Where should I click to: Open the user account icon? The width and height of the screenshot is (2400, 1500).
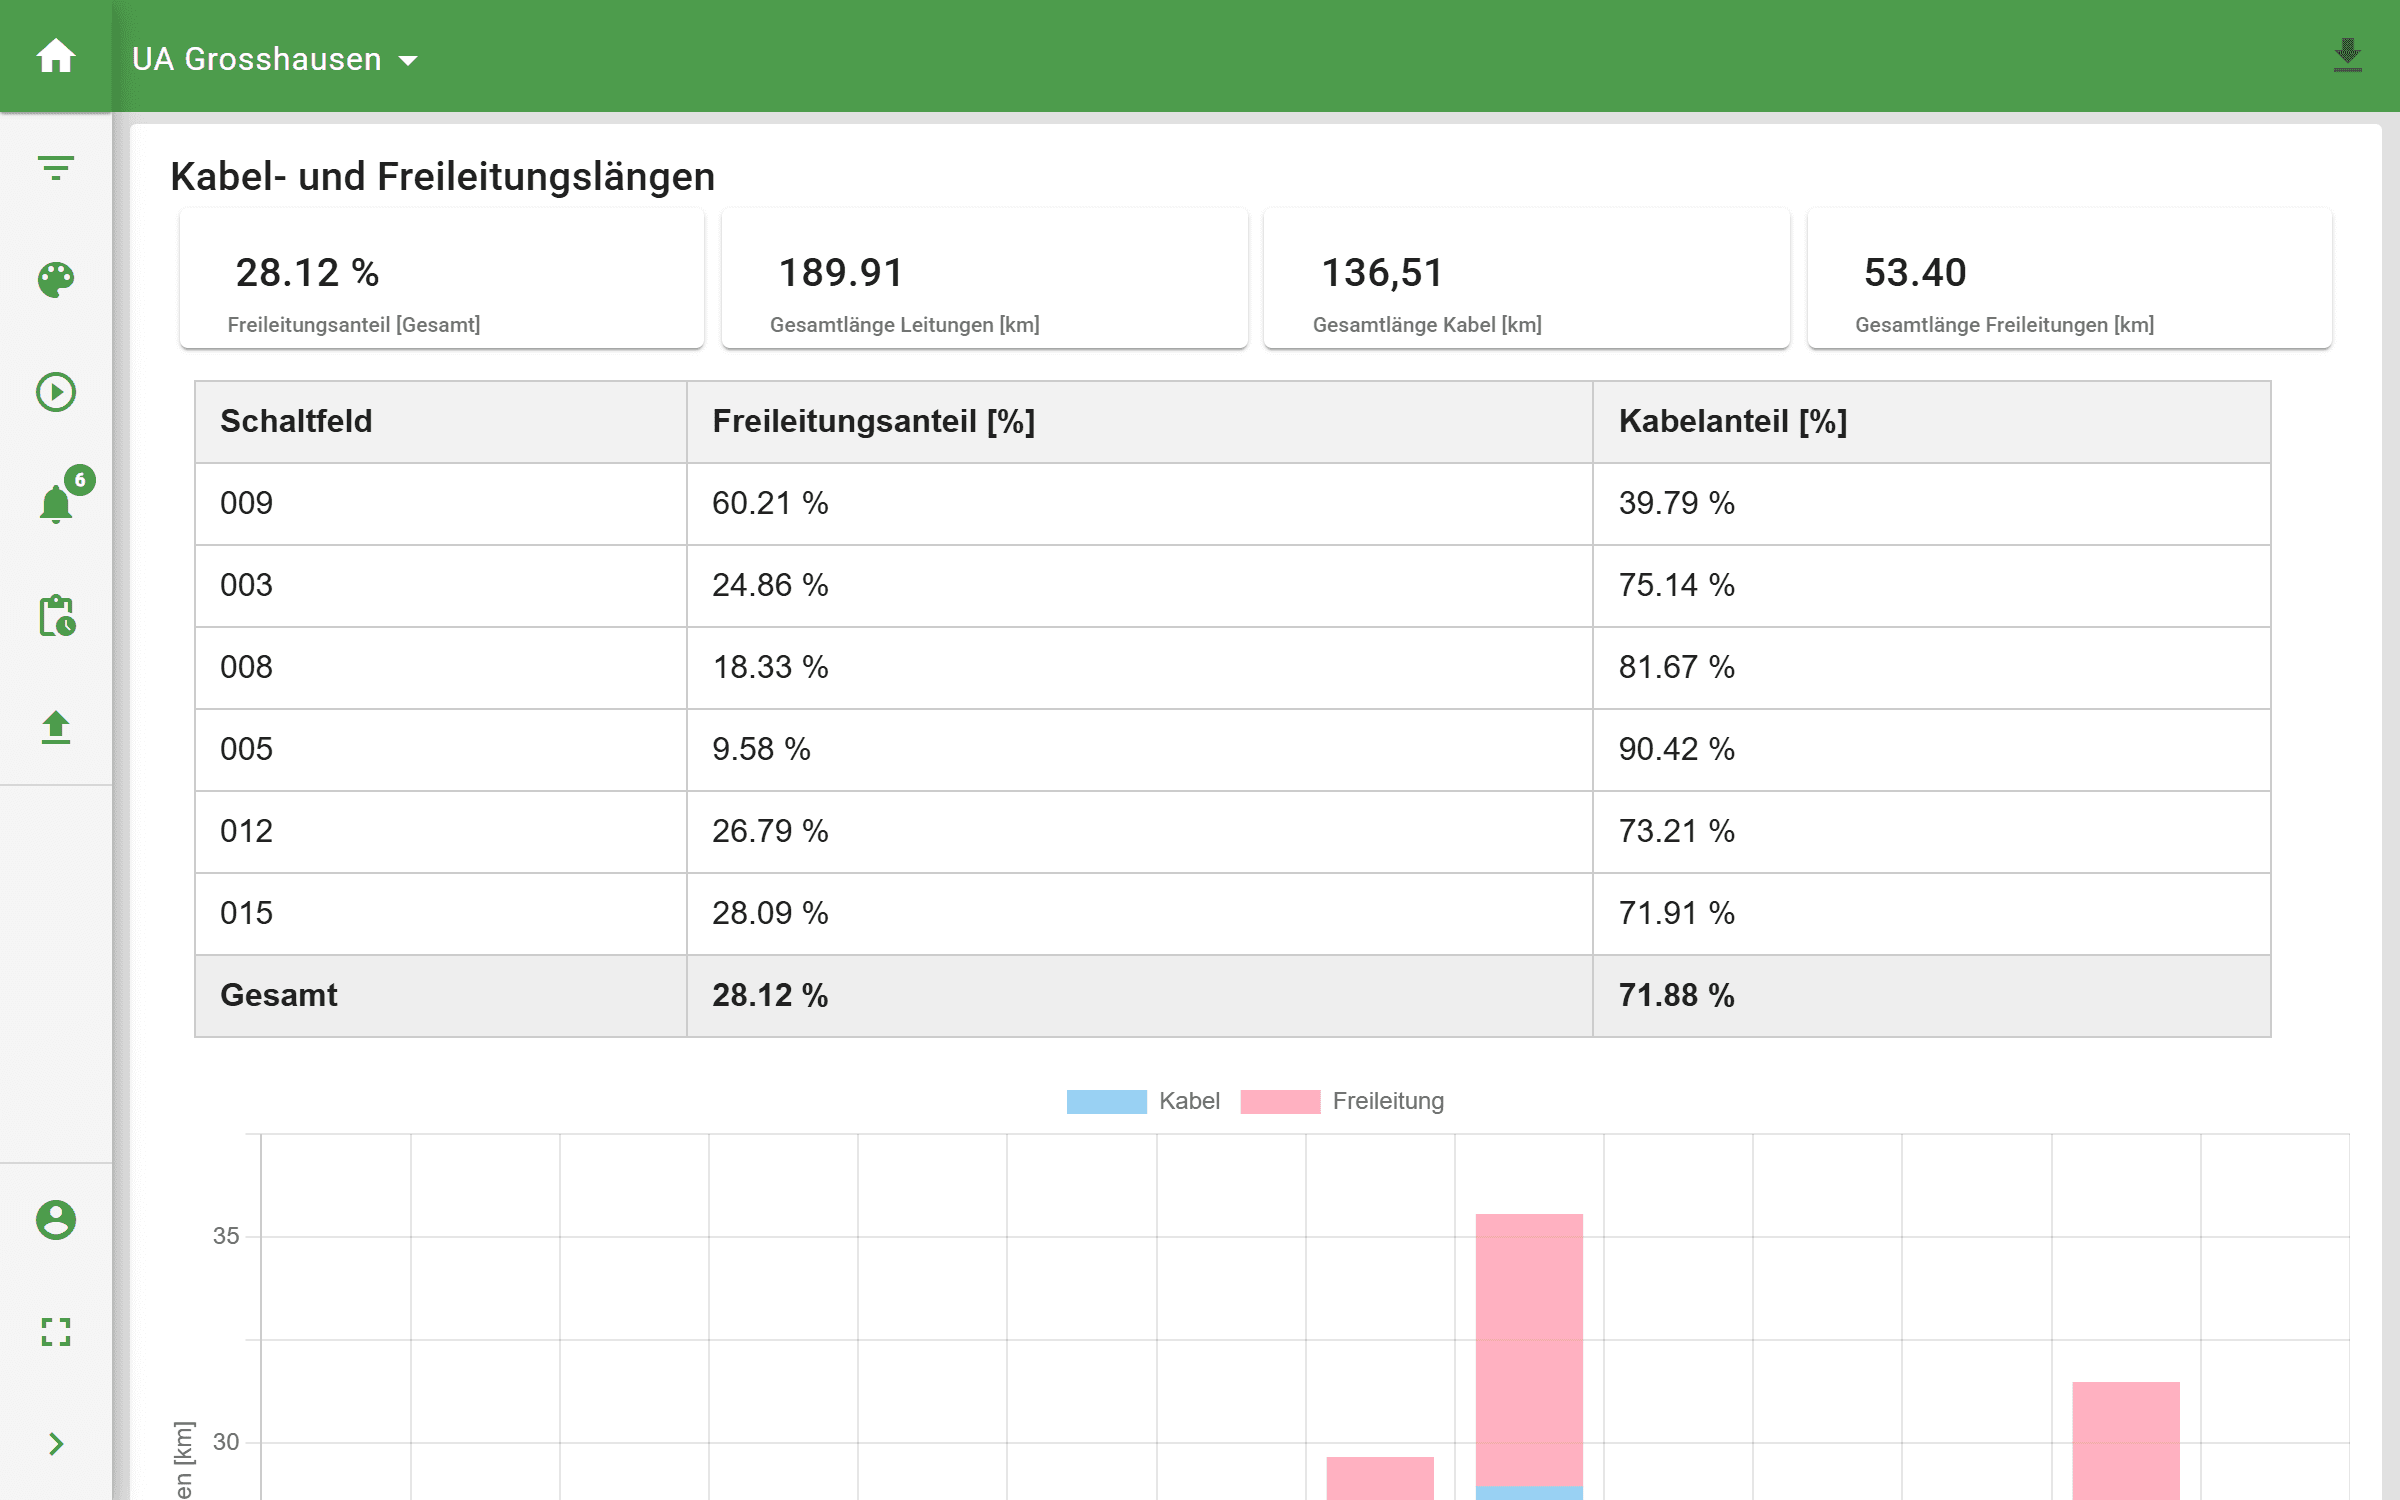[x=56, y=1220]
